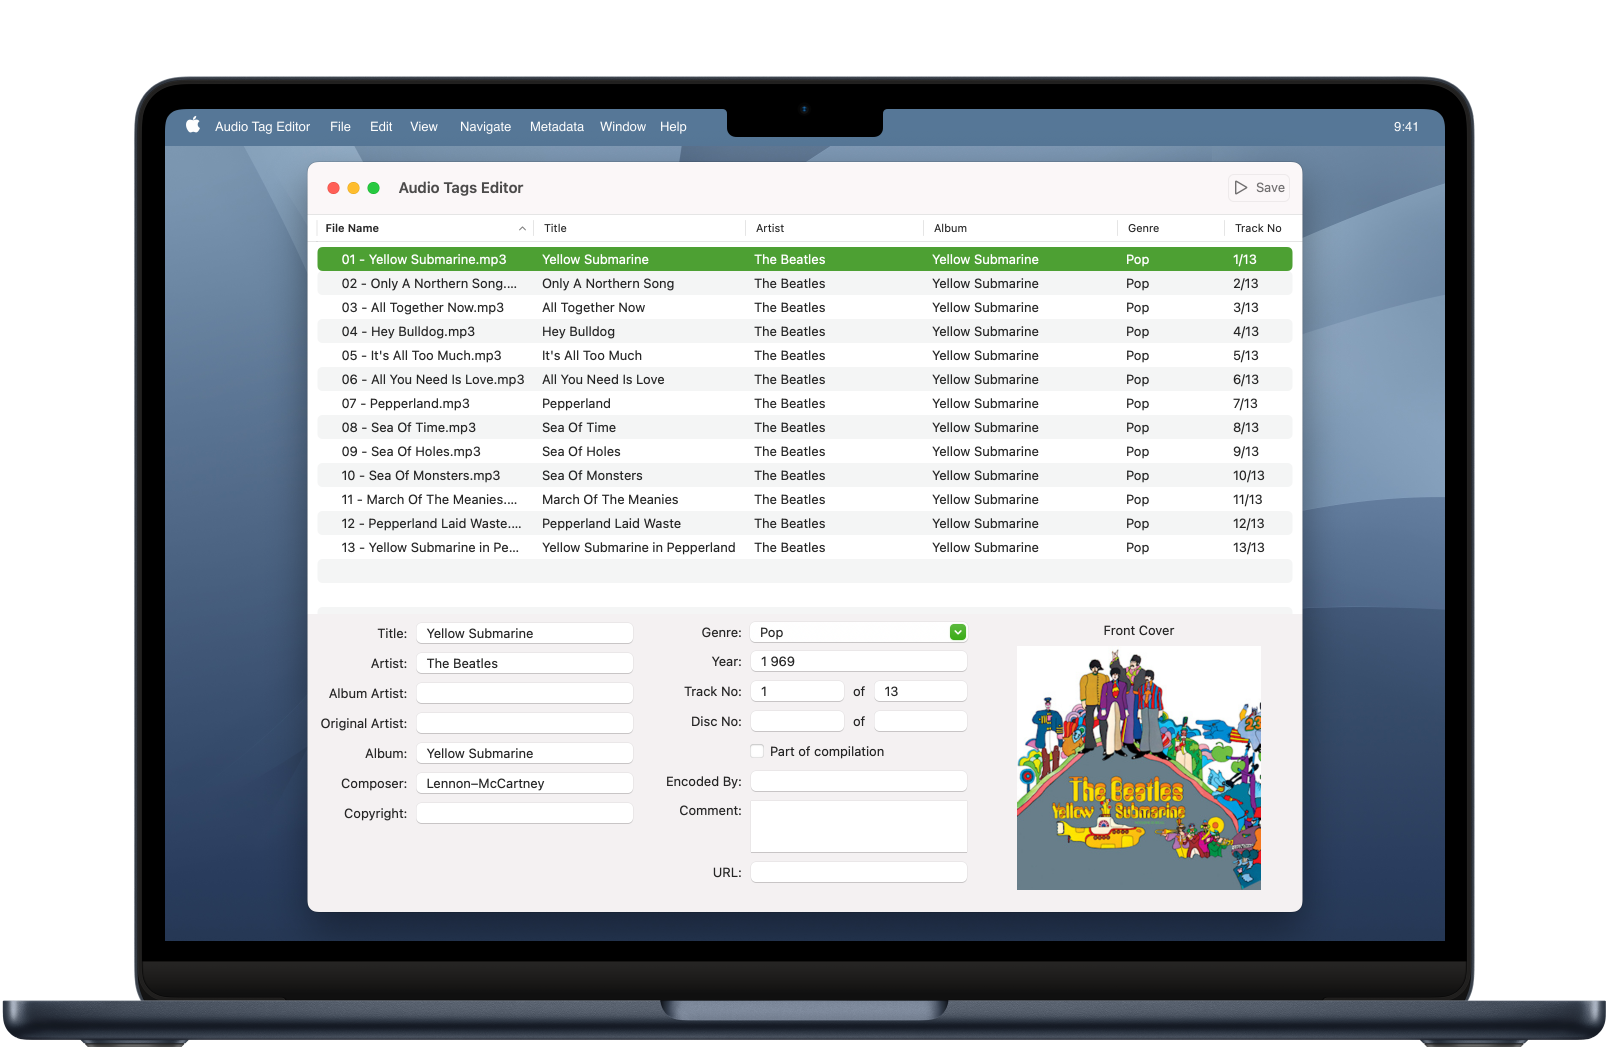
Task: Click track number cell 7/13
Action: point(1245,403)
